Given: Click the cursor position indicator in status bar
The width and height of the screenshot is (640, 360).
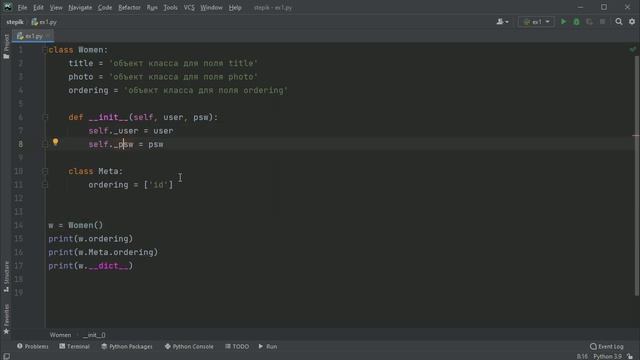Looking at the screenshot, I should (x=582, y=356).
